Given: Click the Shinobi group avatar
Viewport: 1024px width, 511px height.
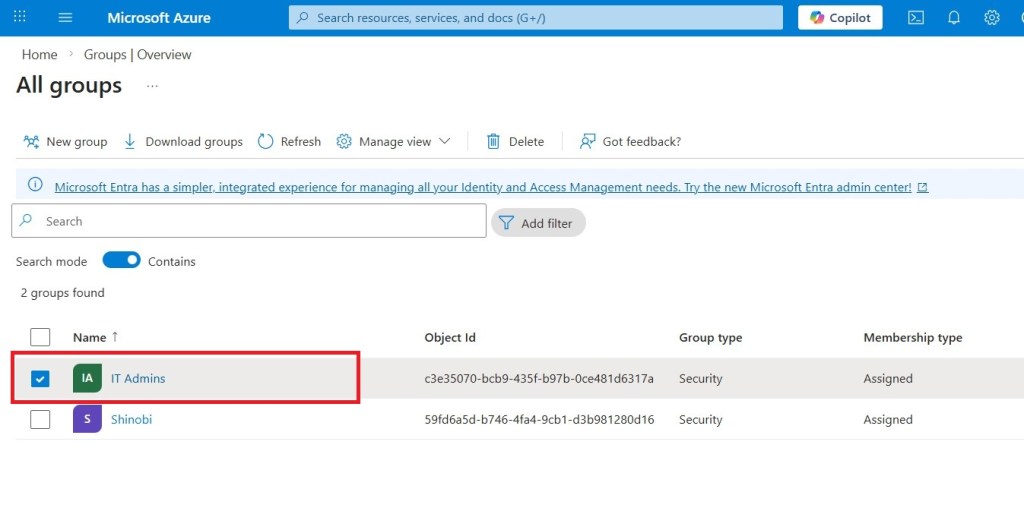Looking at the screenshot, I should click(87, 419).
